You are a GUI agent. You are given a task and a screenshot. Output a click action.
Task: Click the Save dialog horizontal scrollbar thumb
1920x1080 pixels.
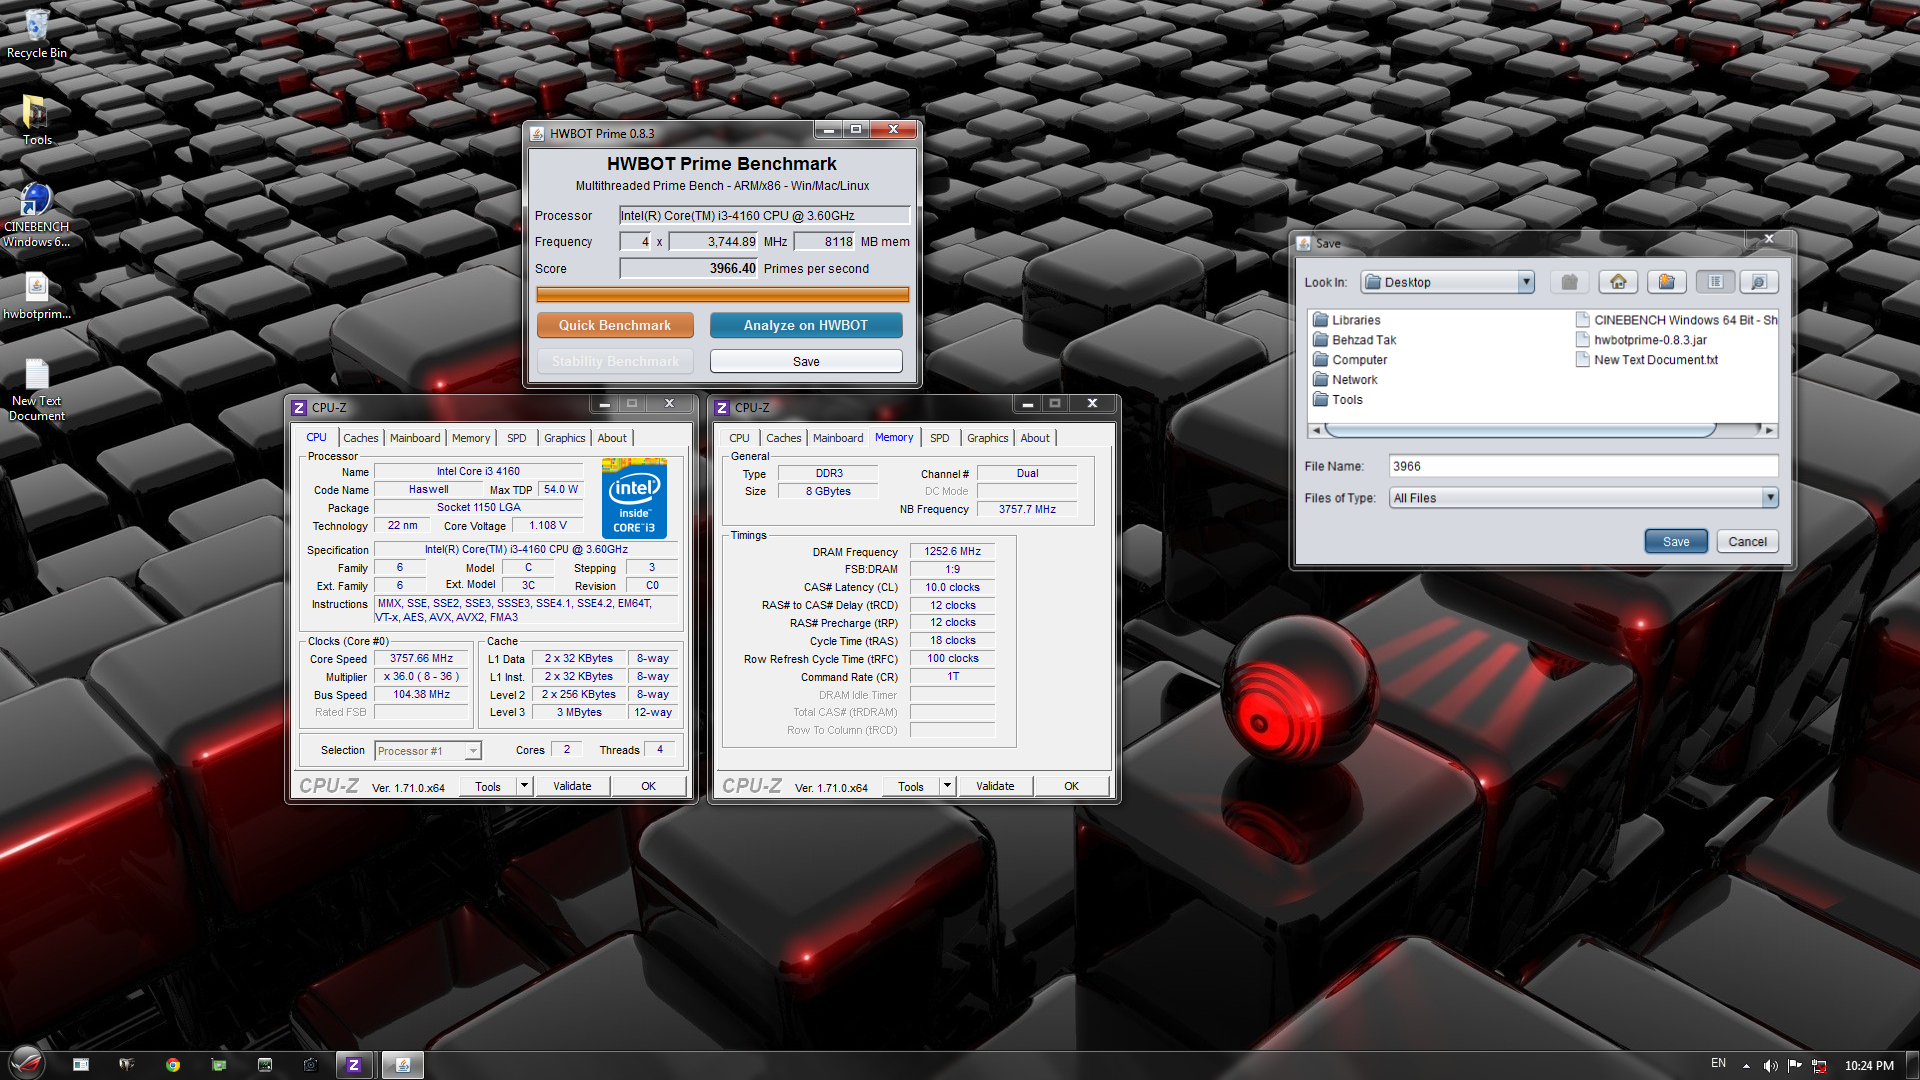(x=1521, y=430)
